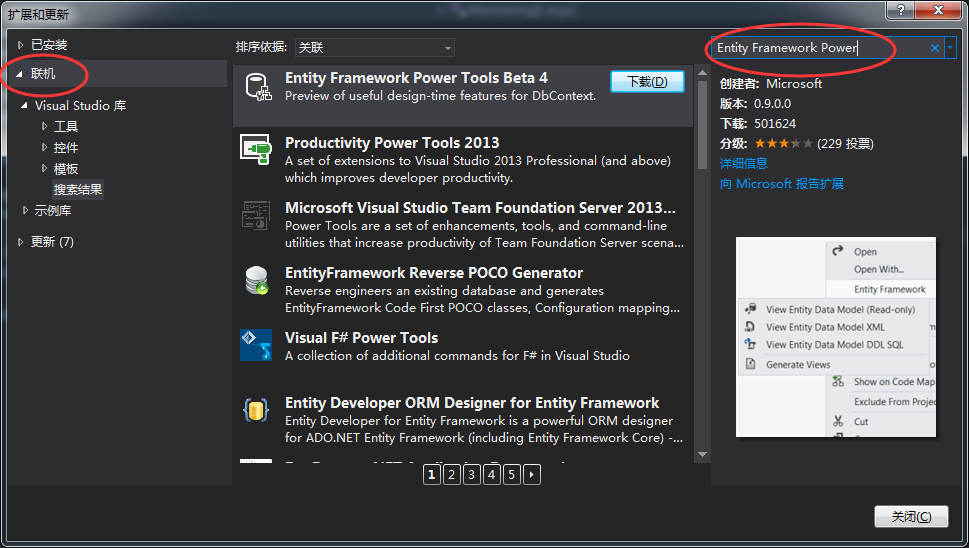The width and height of the screenshot is (969, 548).
Task: Expand the 示例库 node
Action: pos(25,211)
